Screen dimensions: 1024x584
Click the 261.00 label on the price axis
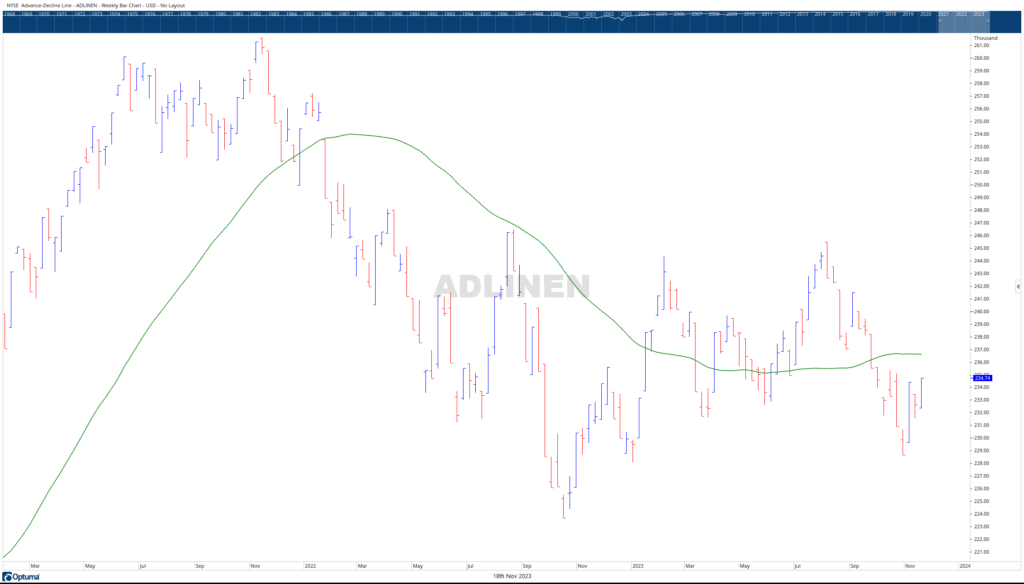click(x=980, y=45)
